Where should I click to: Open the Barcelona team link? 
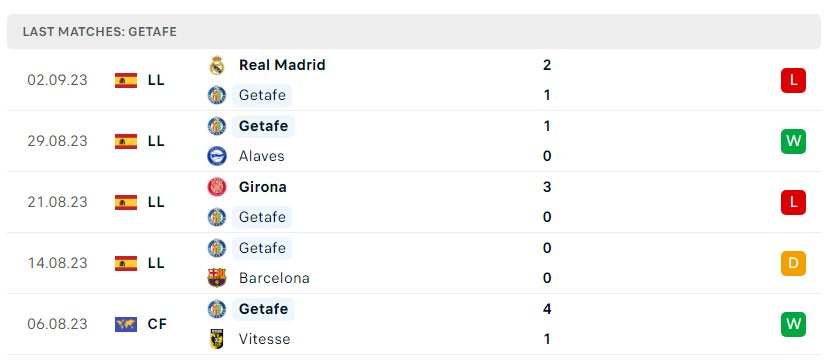pyautogui.click(x=274, y=278)
